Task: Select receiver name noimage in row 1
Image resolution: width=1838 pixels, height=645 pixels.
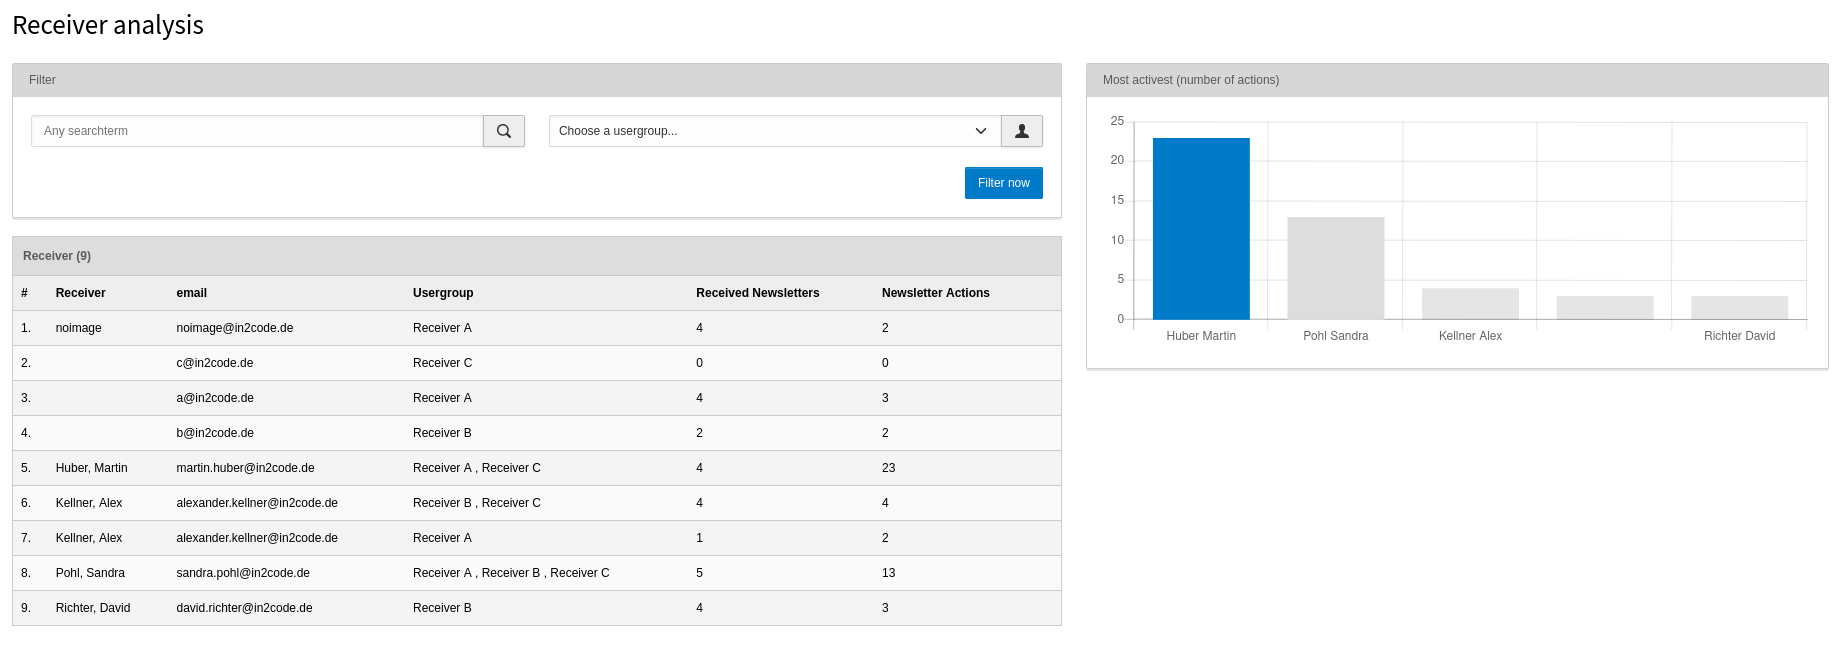Action: point(79,328)
